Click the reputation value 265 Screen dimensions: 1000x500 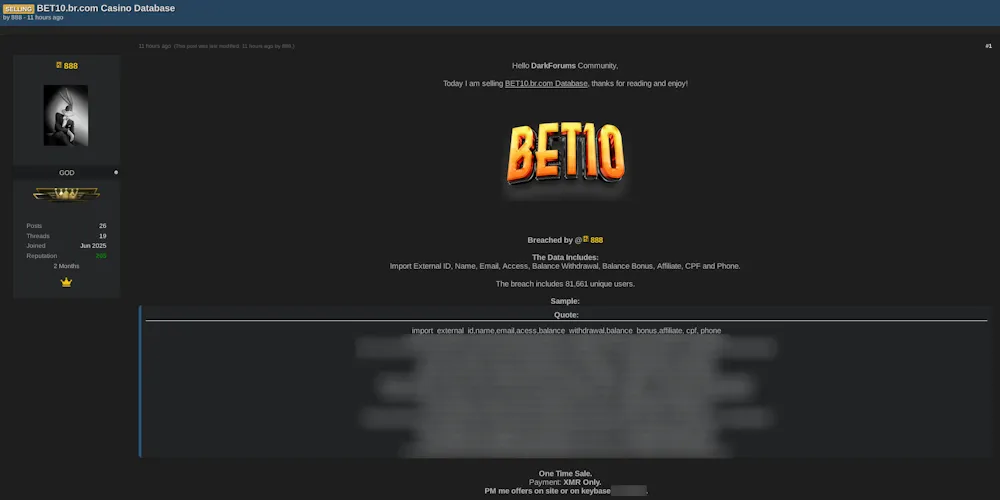(101, 256)
